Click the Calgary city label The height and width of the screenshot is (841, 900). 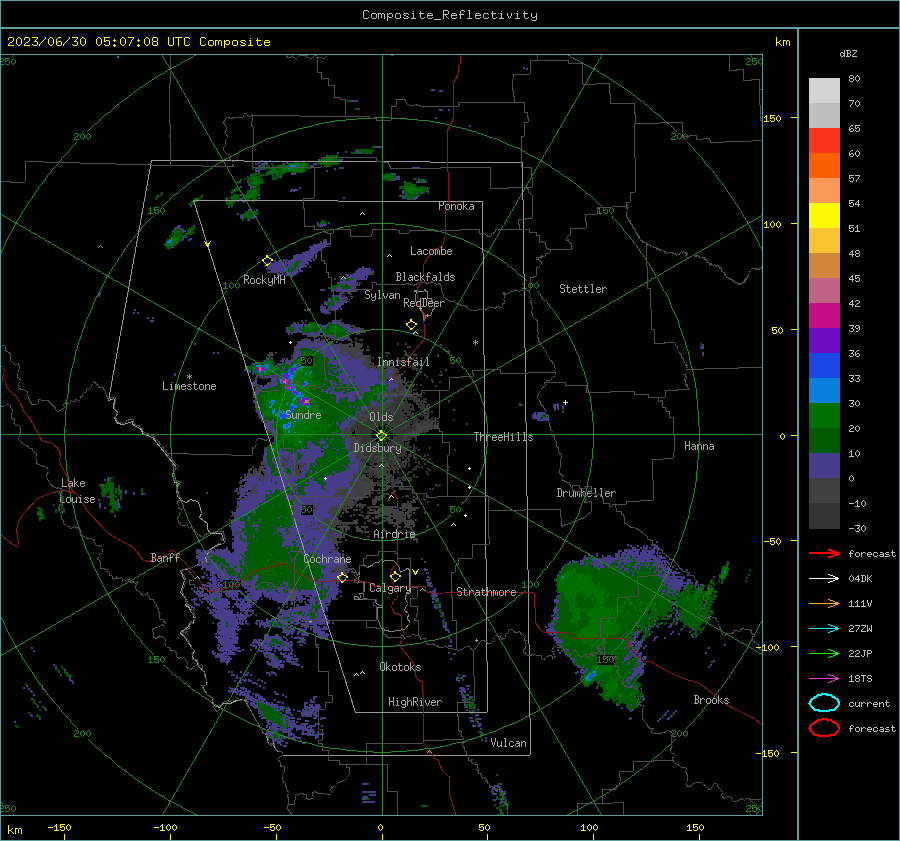click(x=390, y=588)
